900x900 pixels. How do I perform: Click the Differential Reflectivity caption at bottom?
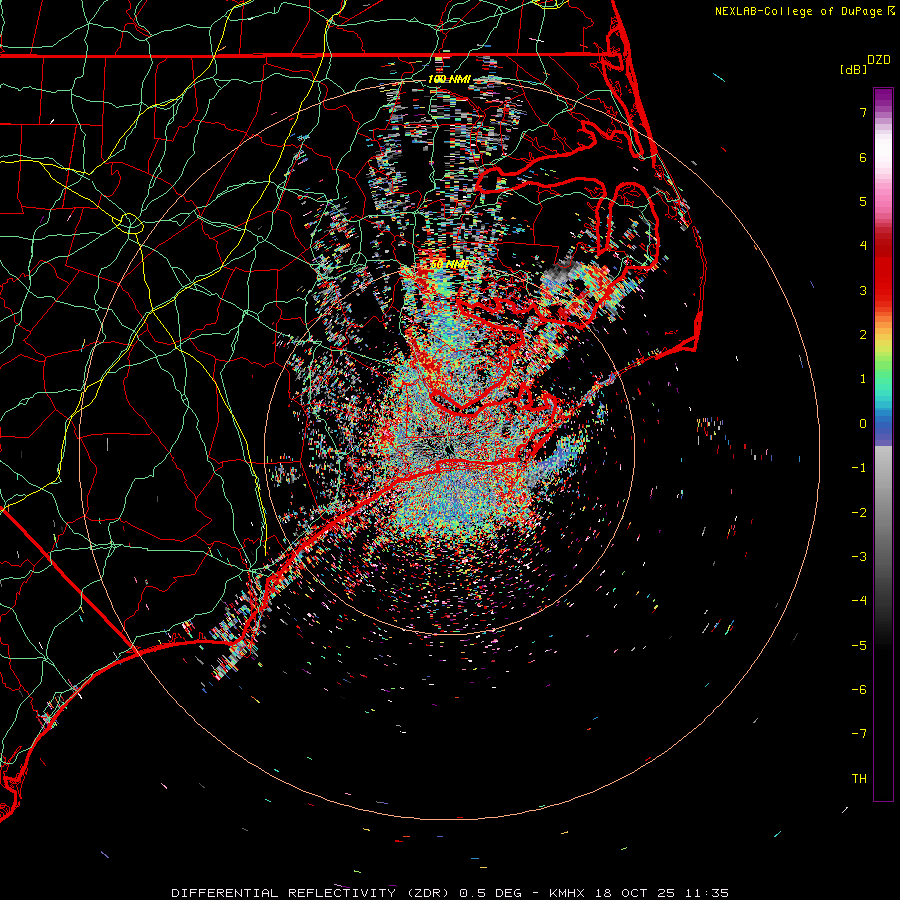click(x=450, y=893)
